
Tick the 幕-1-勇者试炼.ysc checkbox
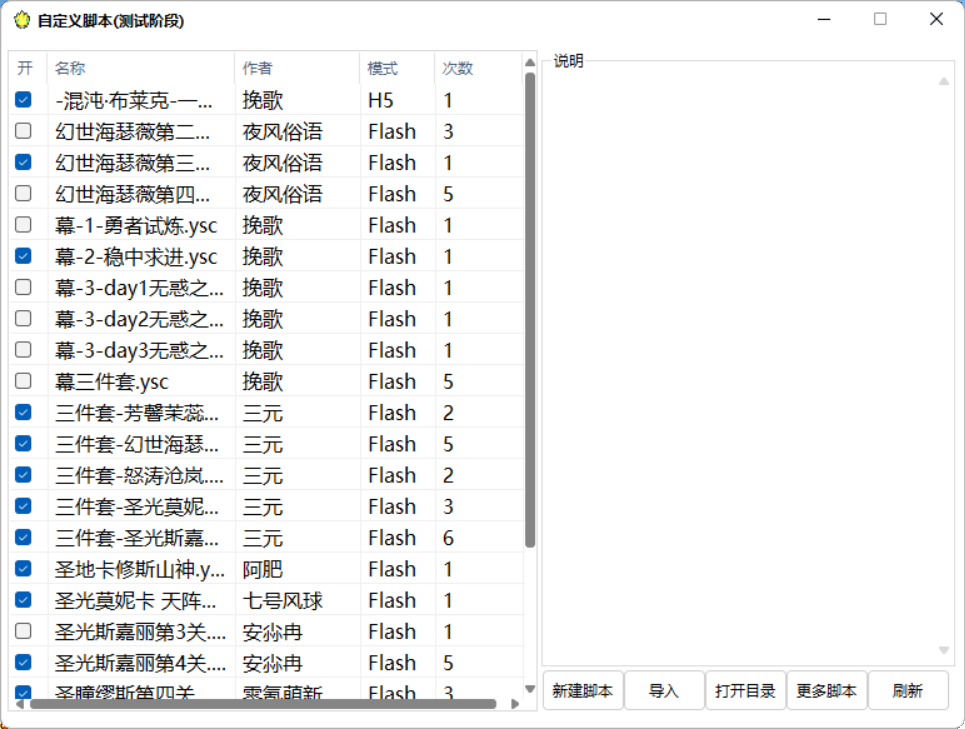[23, 225]
